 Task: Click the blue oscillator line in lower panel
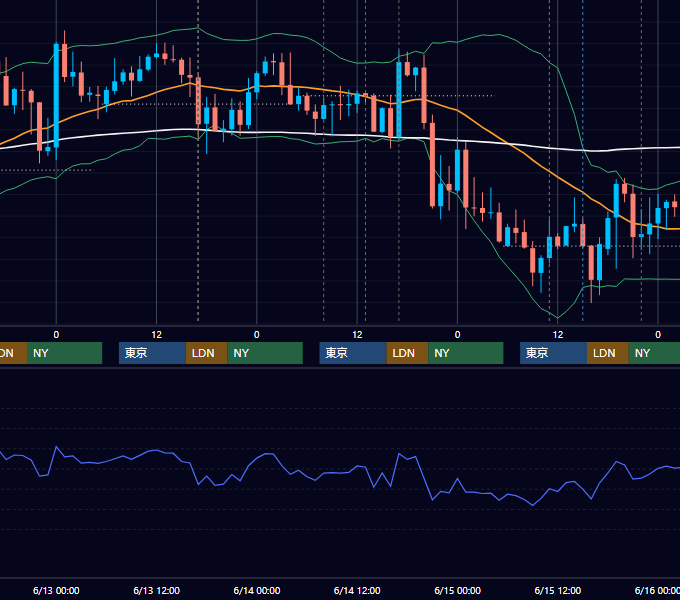pyautogui.click(x=340, y=473)
